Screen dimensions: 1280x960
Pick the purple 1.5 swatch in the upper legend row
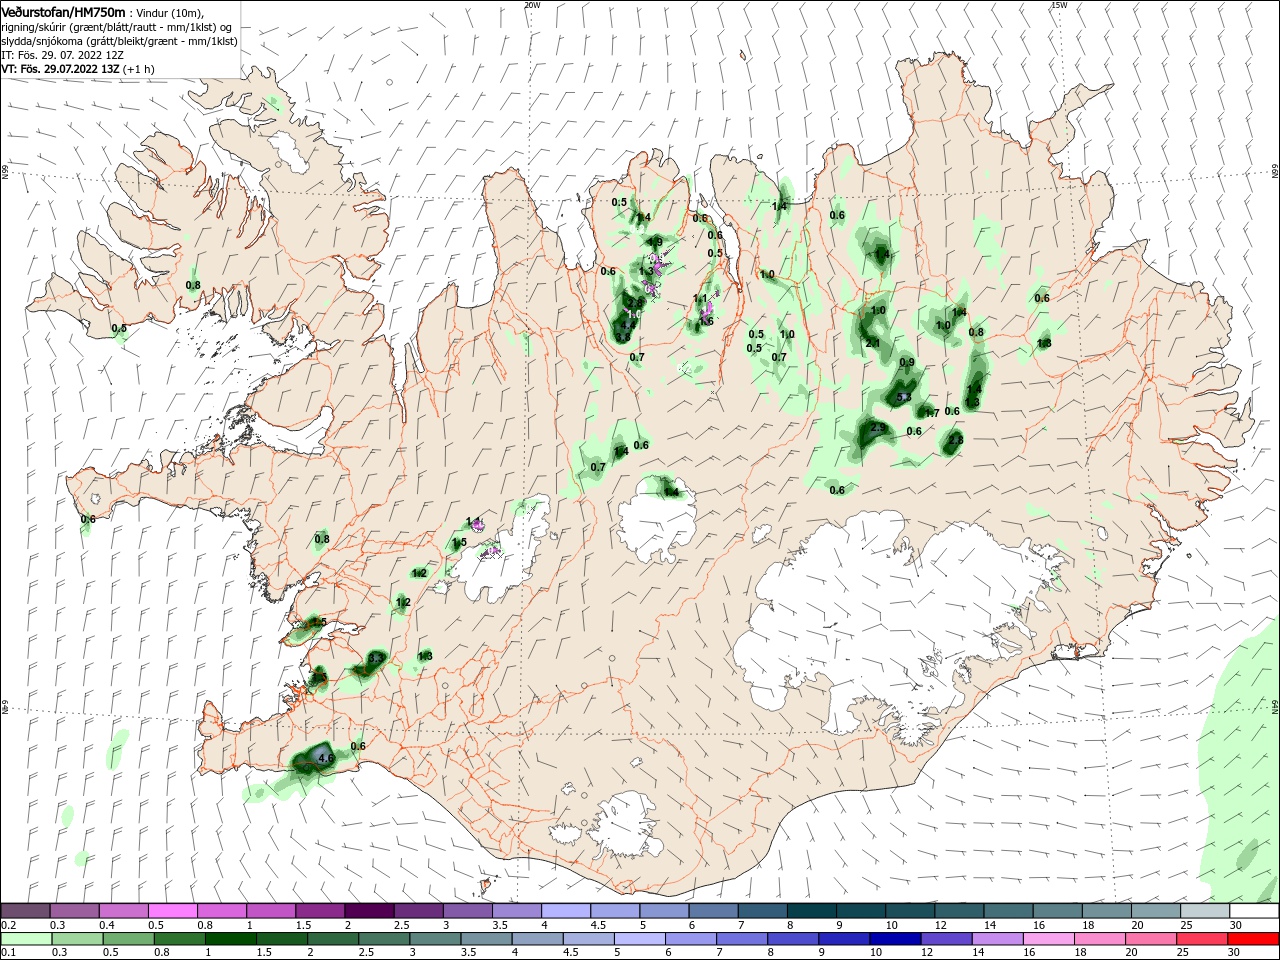coord(320,911)
